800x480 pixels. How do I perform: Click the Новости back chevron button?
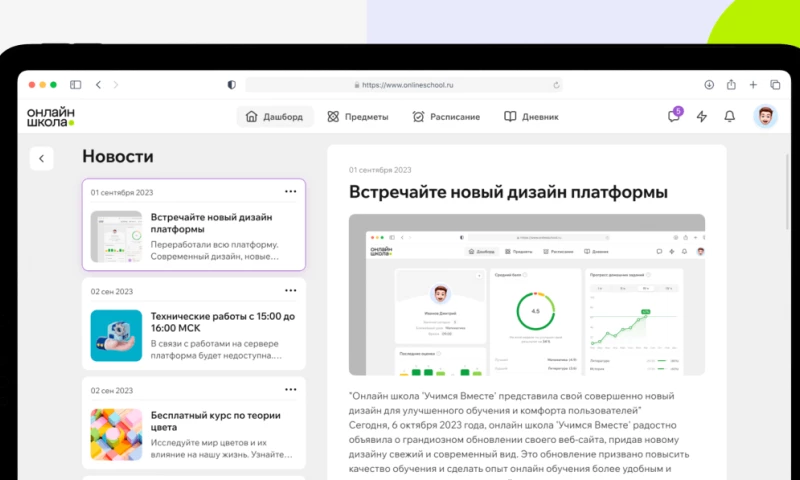pyautogui.click(x=42, y=159)
